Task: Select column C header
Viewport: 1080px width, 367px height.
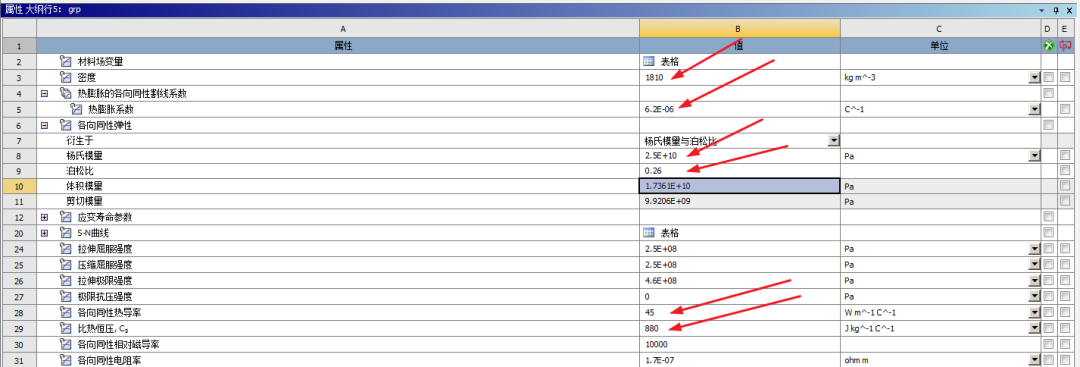Action: (x=940, y=29)
